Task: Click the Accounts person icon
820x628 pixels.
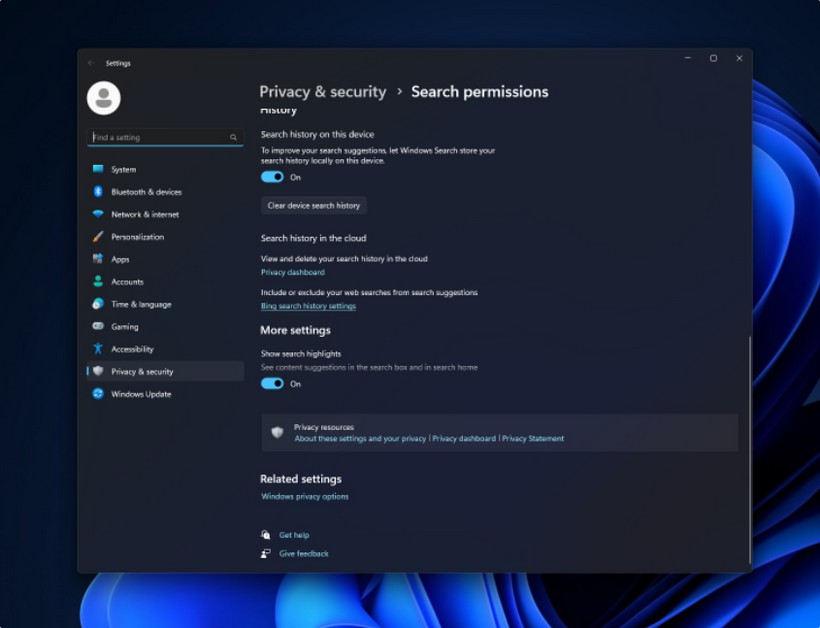Action: click(98, 282)
